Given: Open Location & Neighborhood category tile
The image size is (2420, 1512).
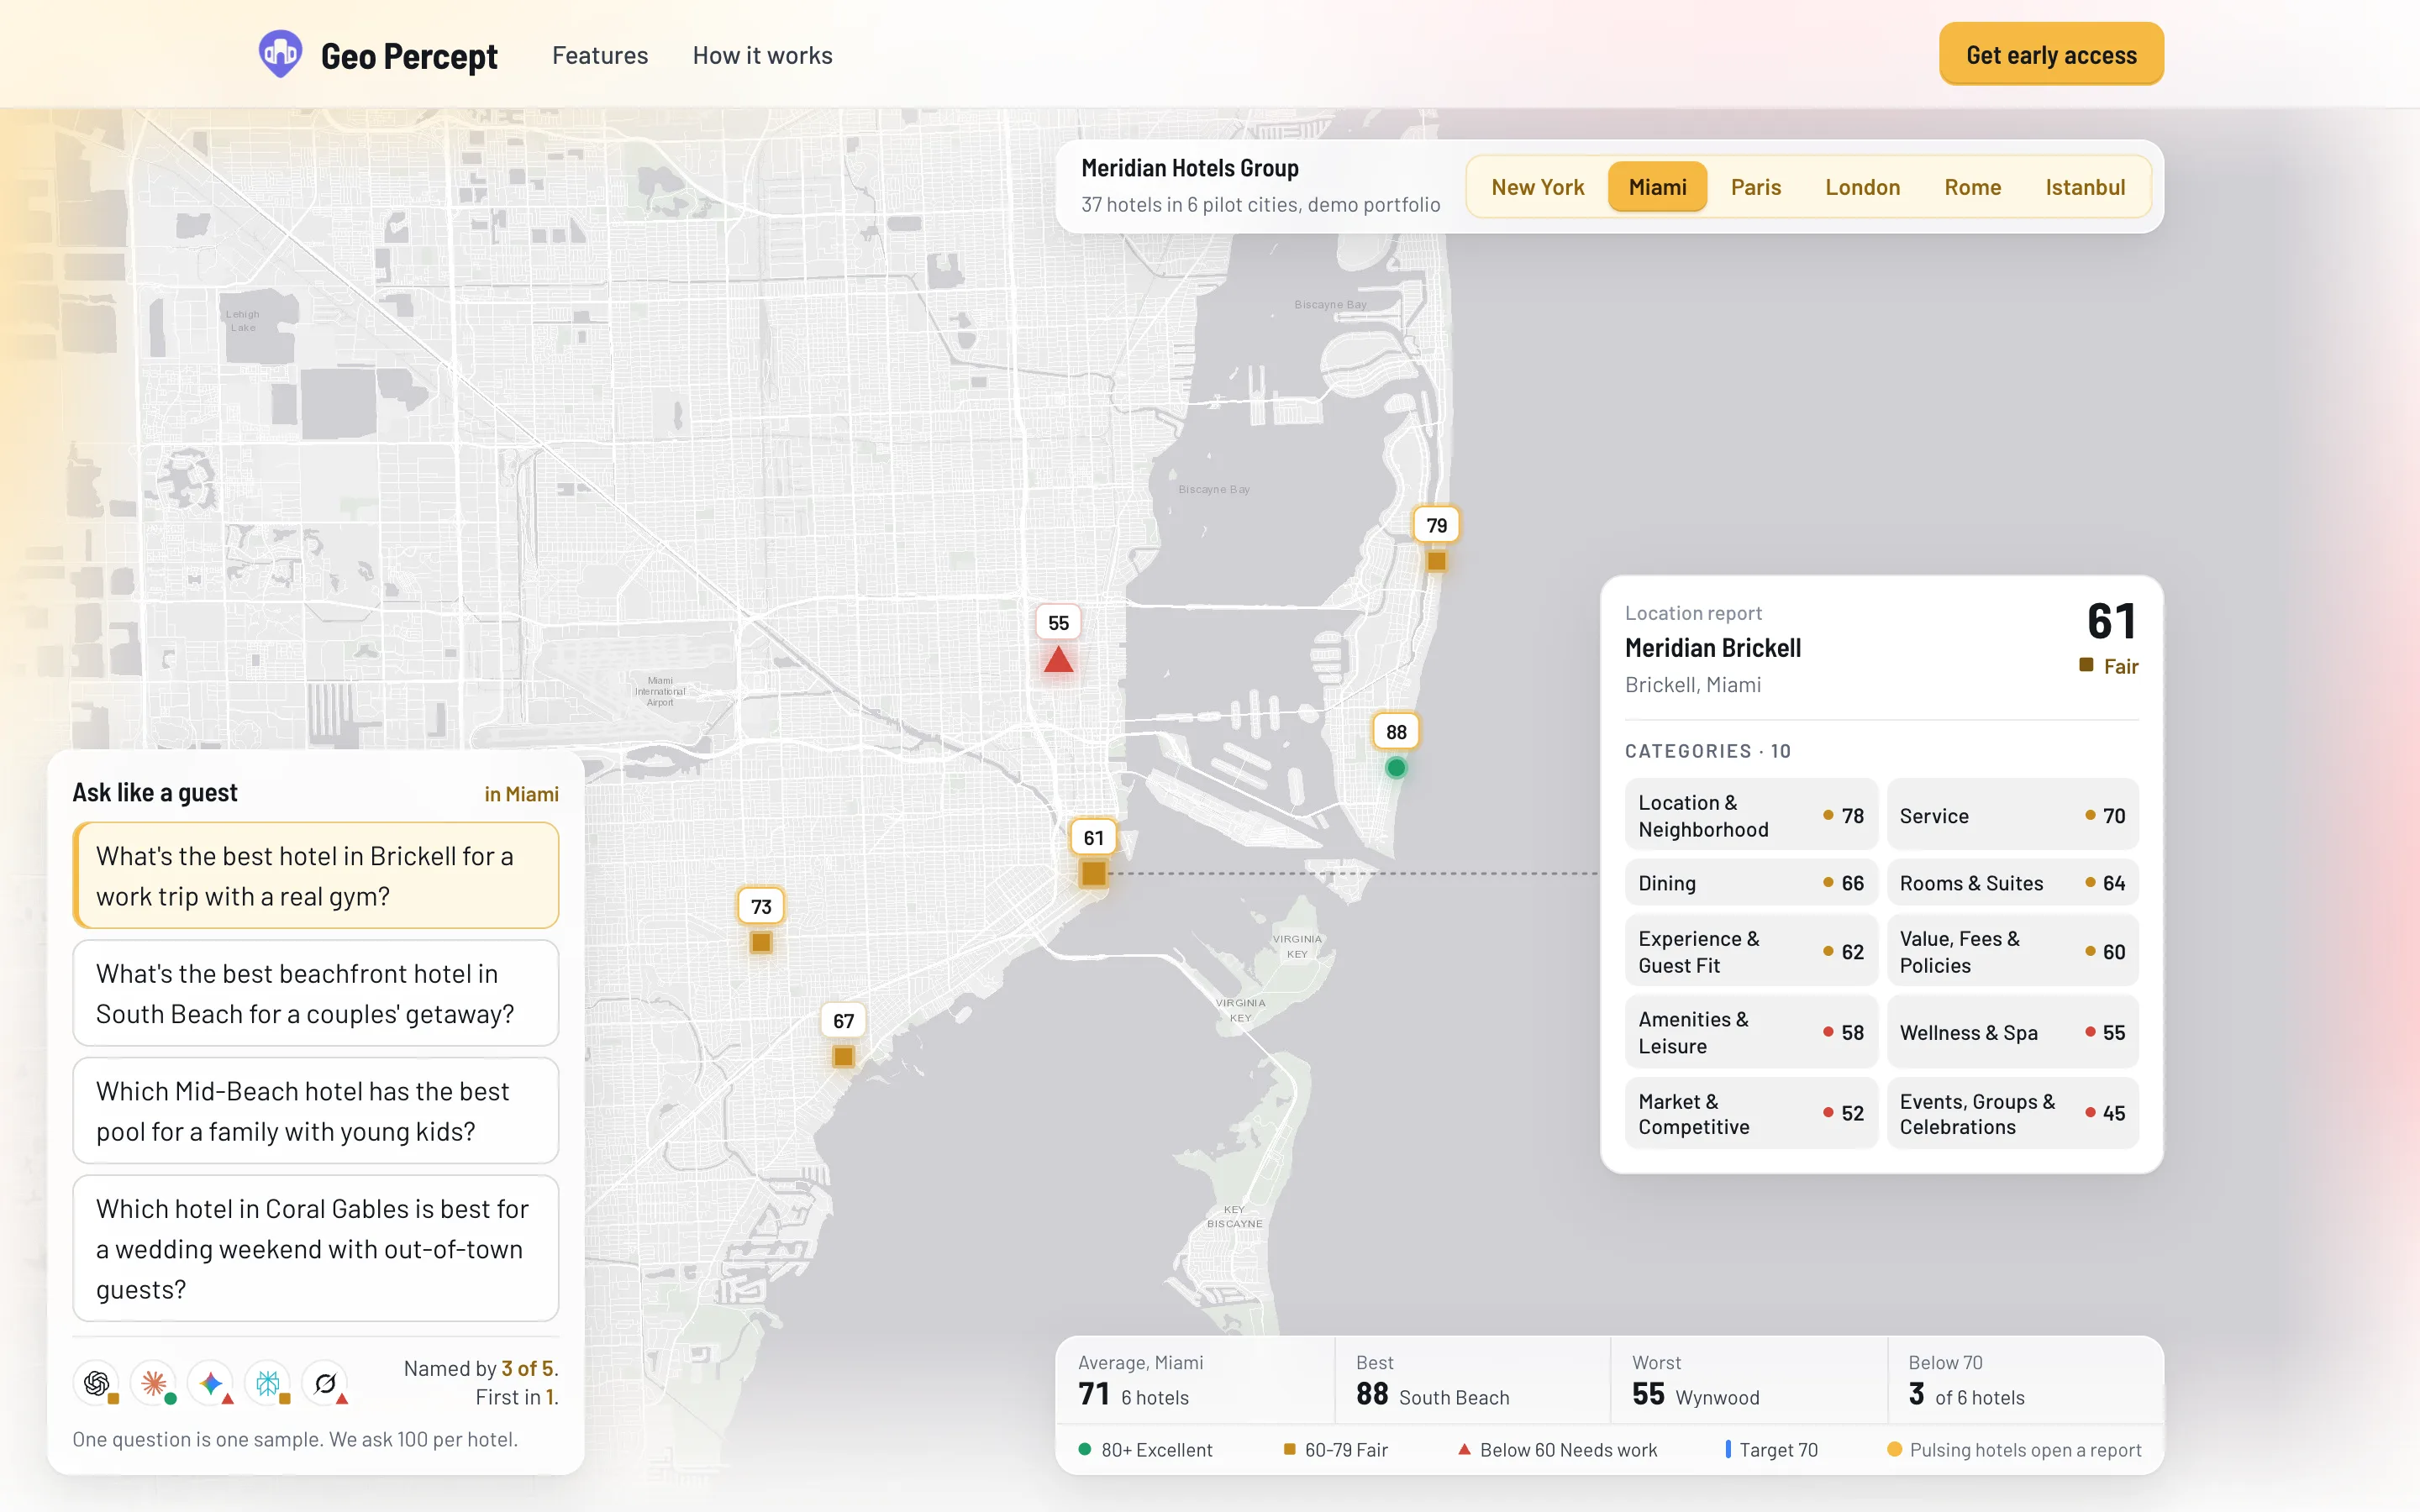Looking at the screenshot, I should [x=1751, y=815].
